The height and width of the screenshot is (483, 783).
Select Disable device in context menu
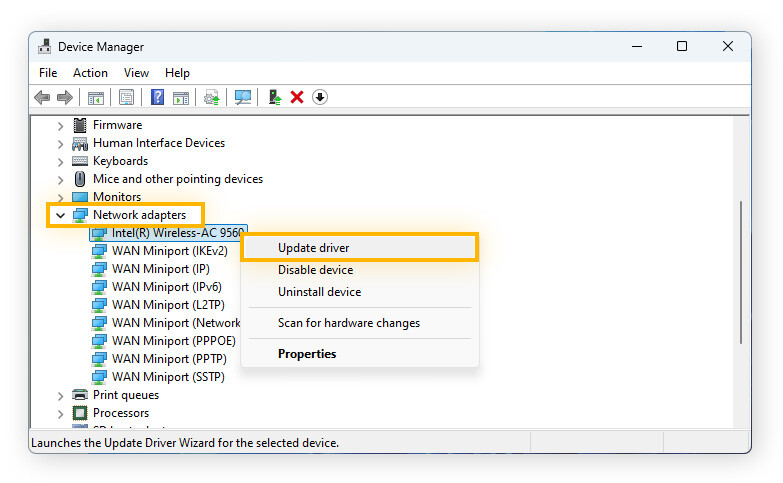(315, 270)
